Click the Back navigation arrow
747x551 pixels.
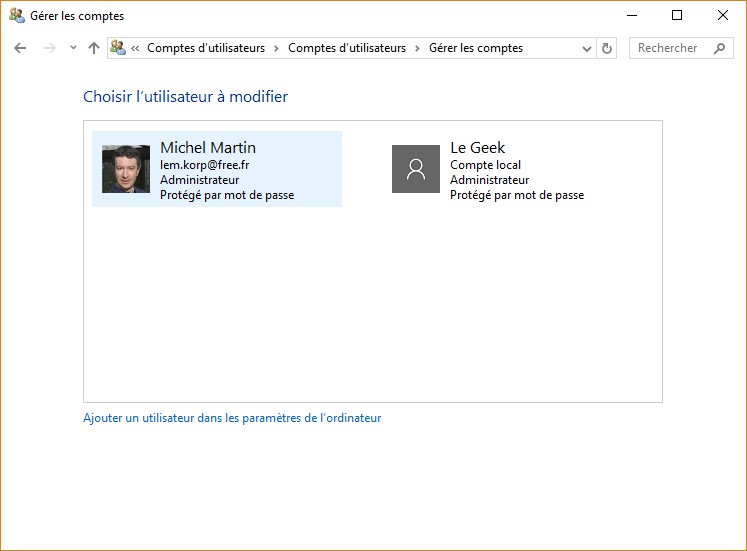(20, 48)
